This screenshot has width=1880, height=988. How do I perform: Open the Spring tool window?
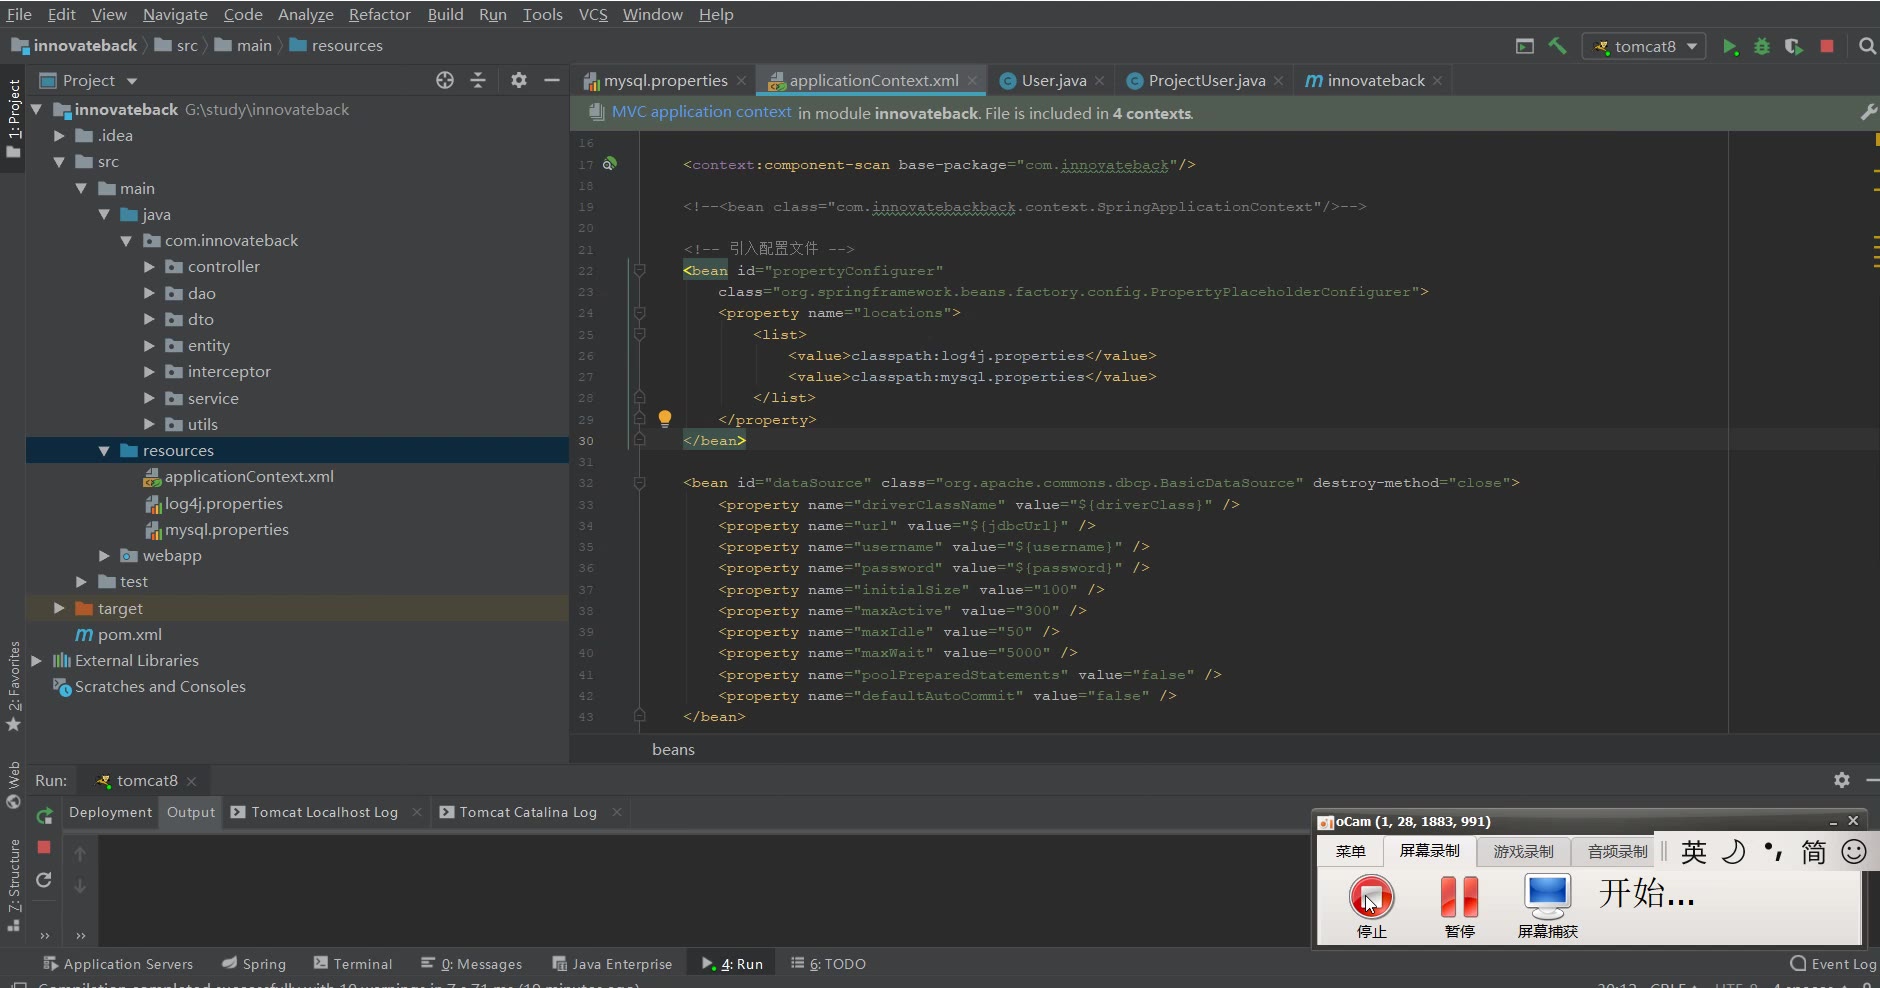[x=254, y=964]
